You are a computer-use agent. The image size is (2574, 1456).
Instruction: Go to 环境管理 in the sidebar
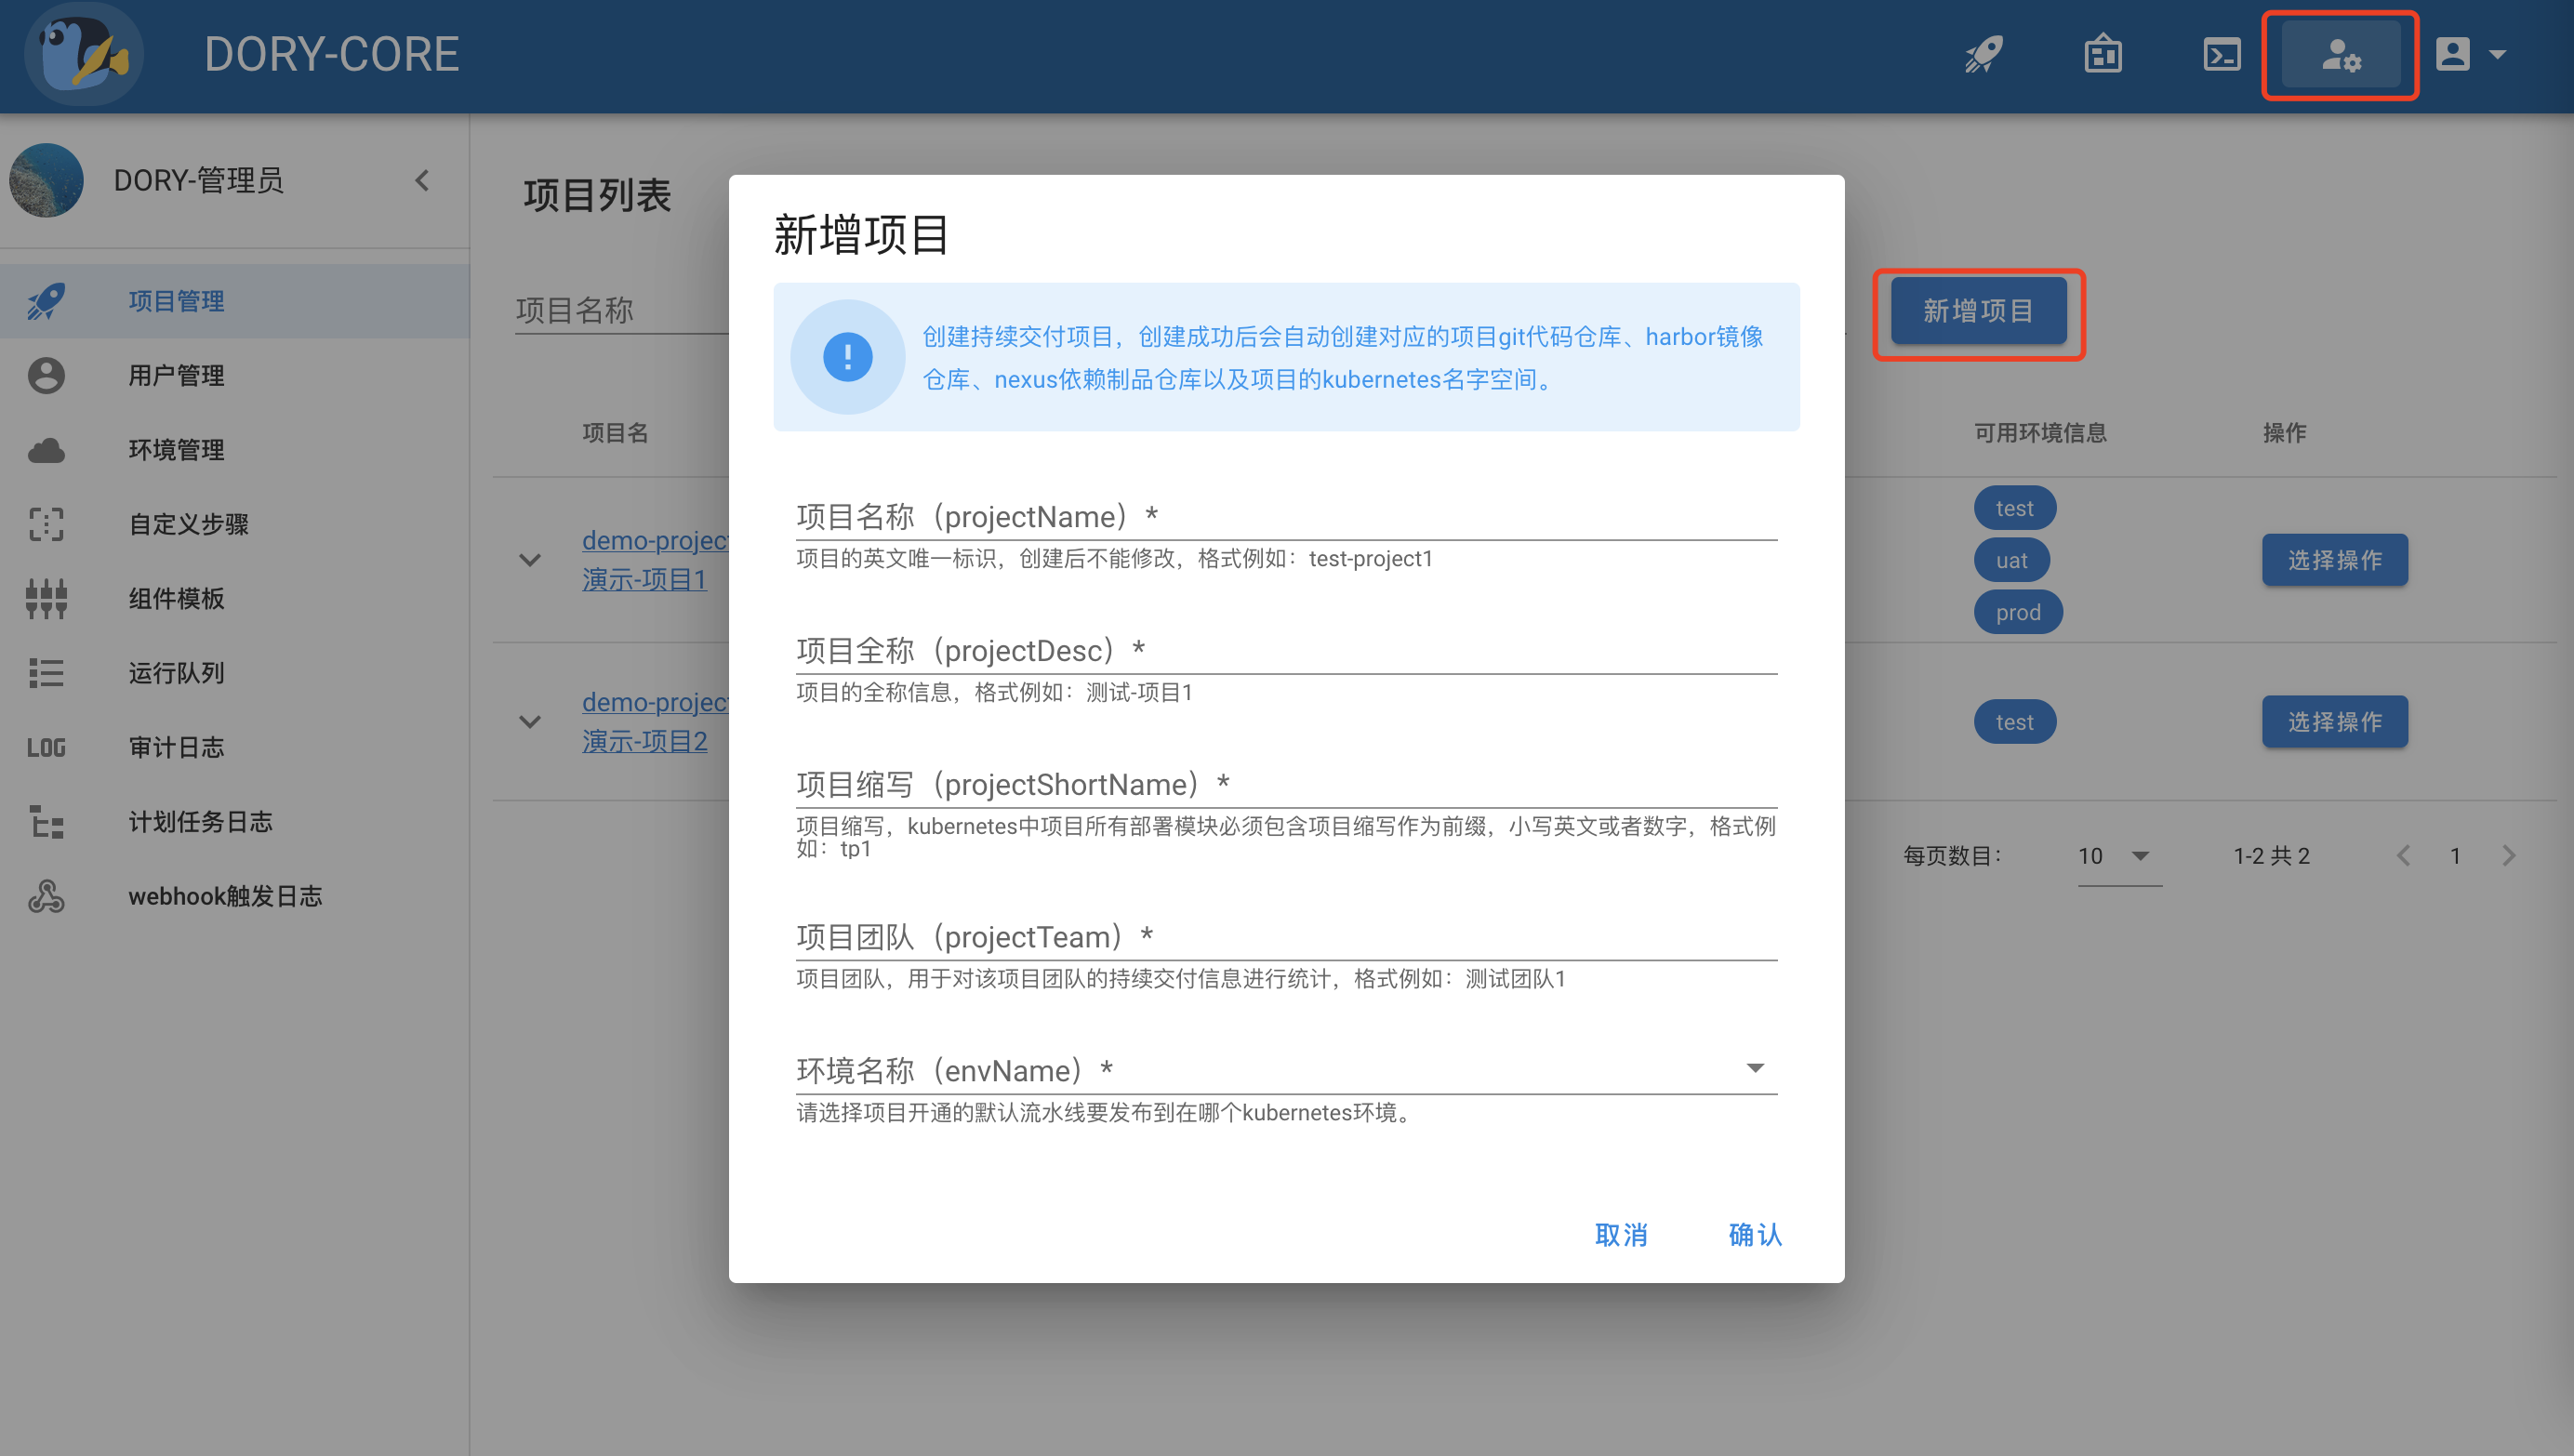[176, 450]
